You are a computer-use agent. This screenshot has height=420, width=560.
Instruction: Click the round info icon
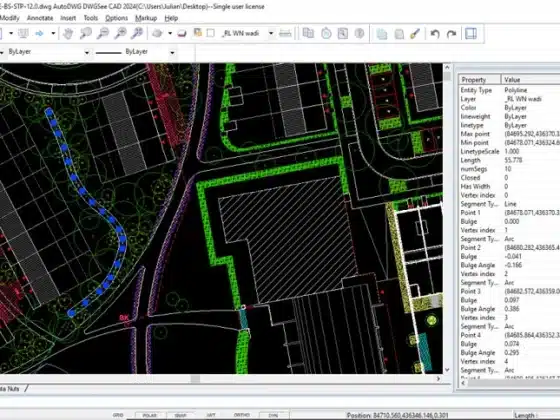coord(359,34)
